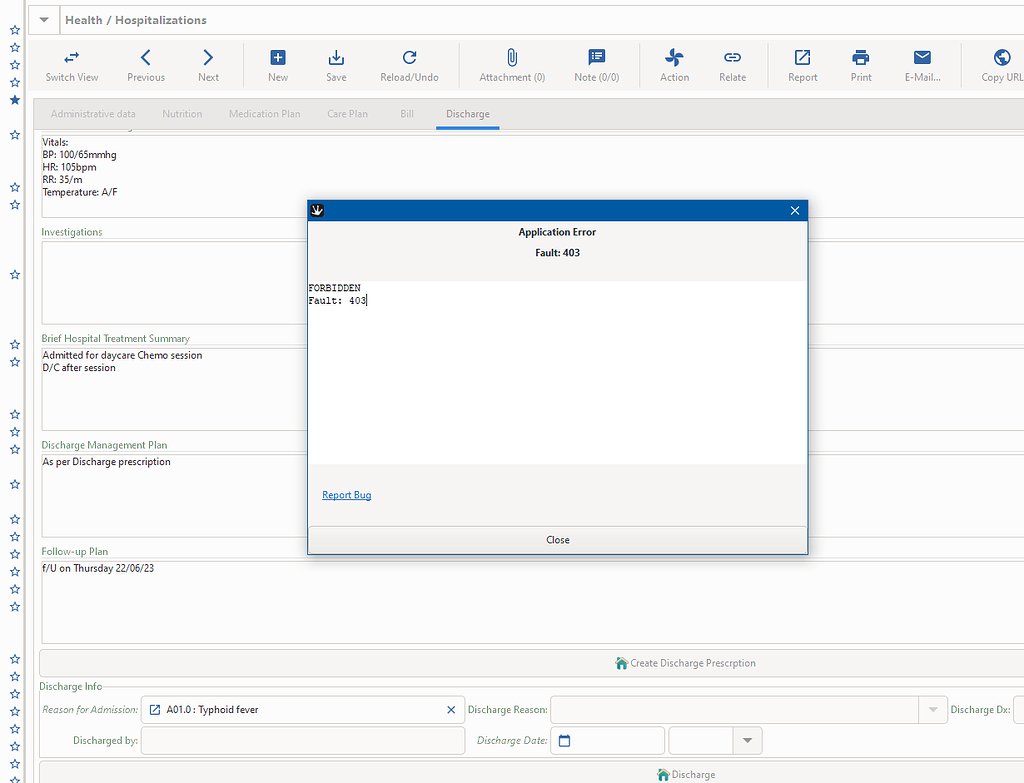Create a New record
Image resolution: width=1024 pixels, height=783 pixels.
point(278,58)
